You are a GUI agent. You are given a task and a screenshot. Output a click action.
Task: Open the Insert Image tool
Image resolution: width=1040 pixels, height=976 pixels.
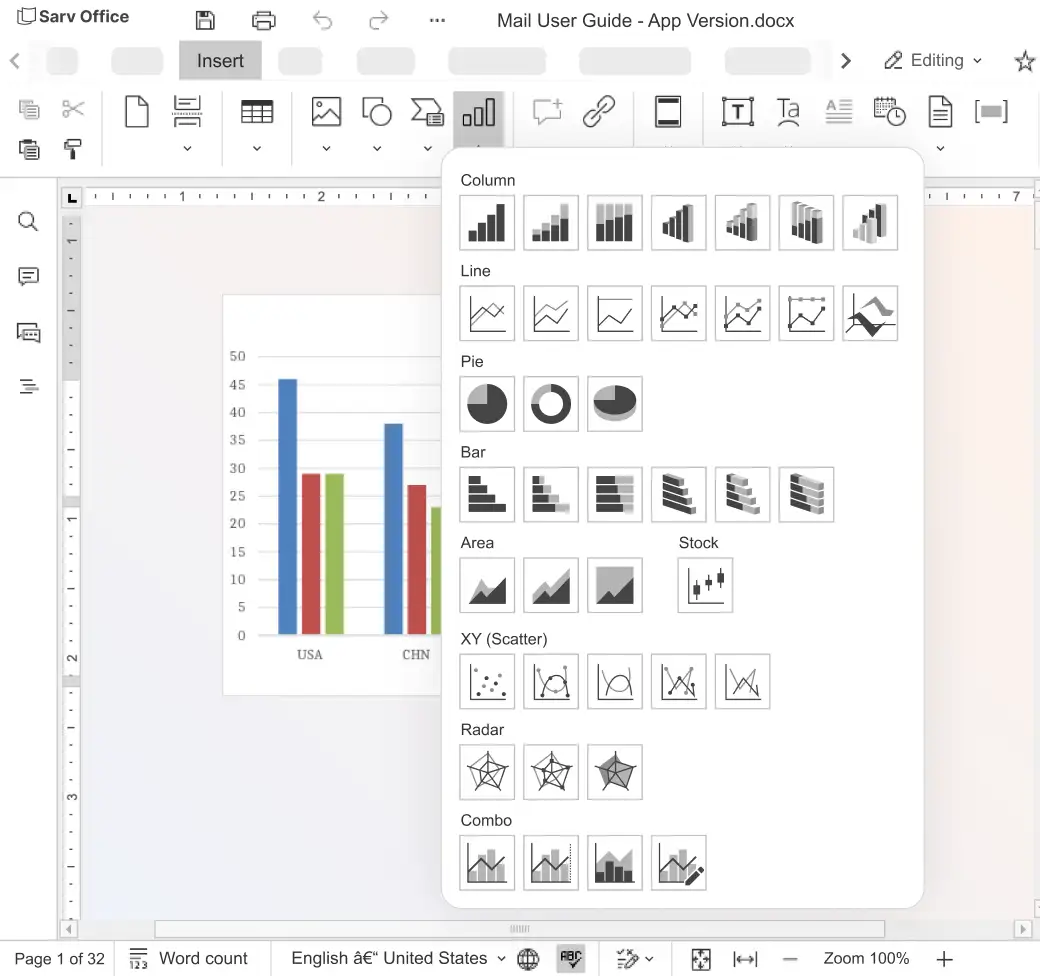tap(326, 112)
